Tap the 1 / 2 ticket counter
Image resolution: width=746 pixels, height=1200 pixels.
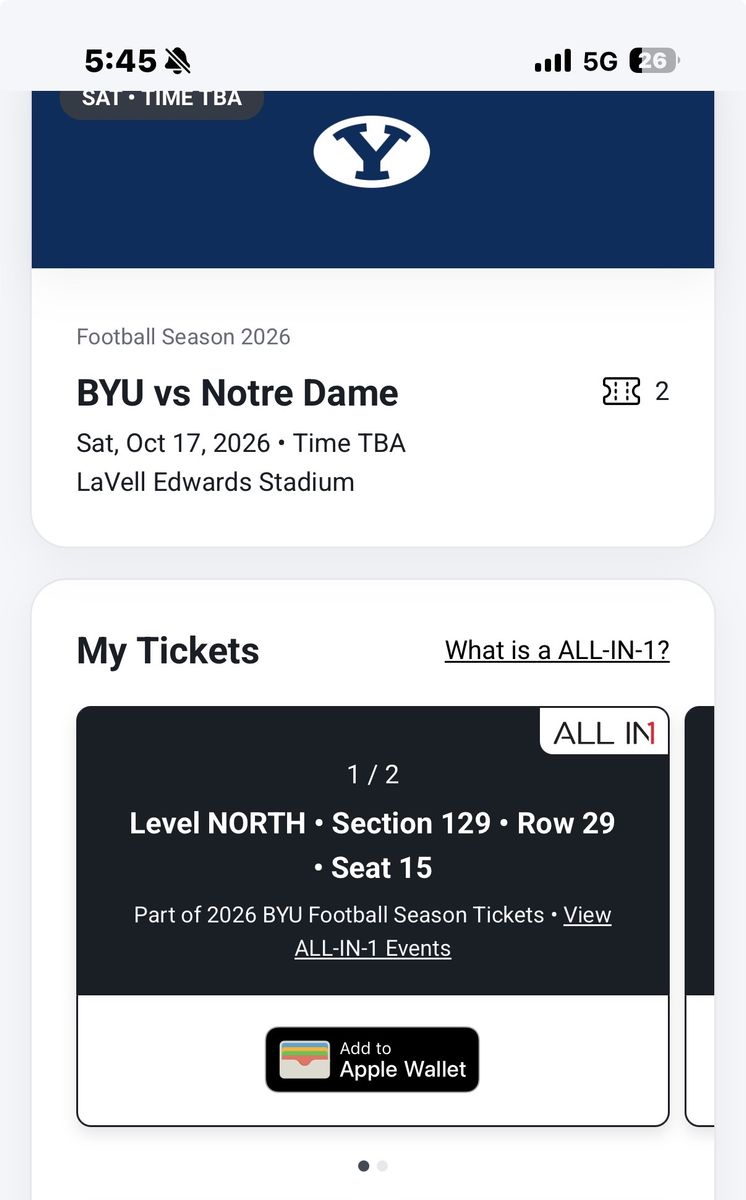[373, 774]
